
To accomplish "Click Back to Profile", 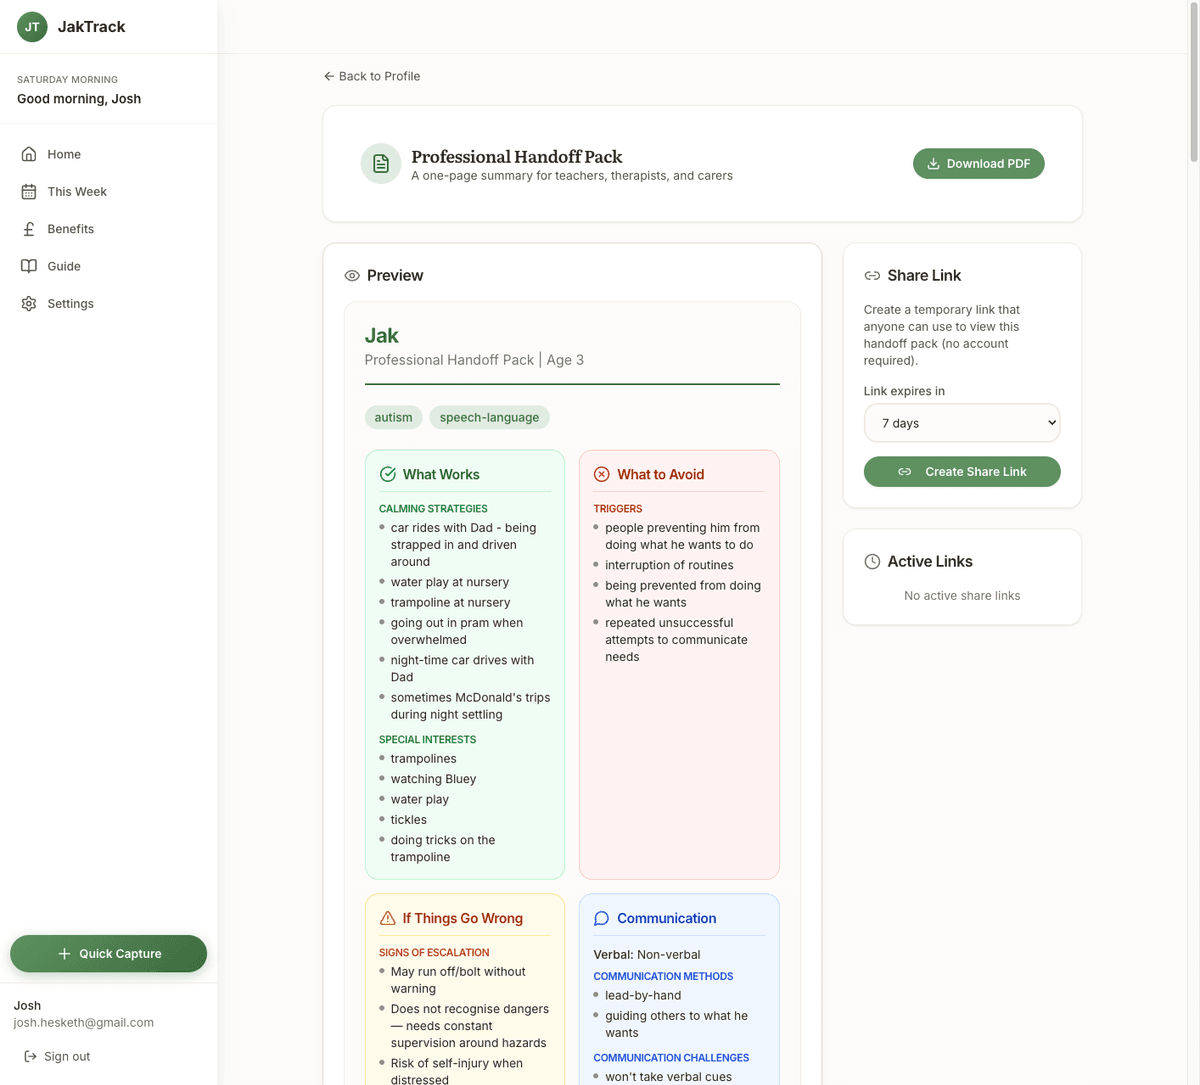I will pyautogui.click(x=371, y=75).
